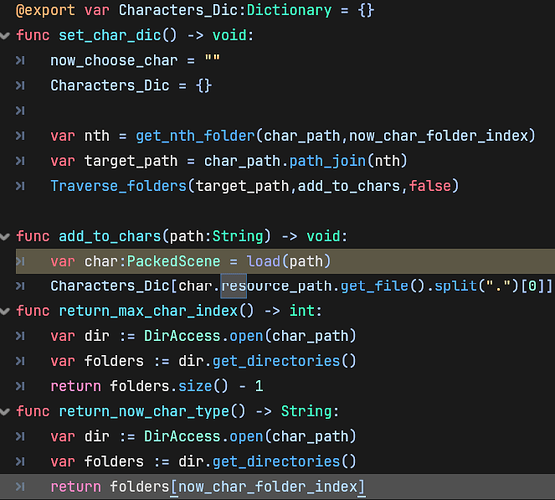Image resolution: width=555 pixels, height=500 pixels.
Task: Click DirAccess in return_max_char_index body
Action: tap(182, 336)
